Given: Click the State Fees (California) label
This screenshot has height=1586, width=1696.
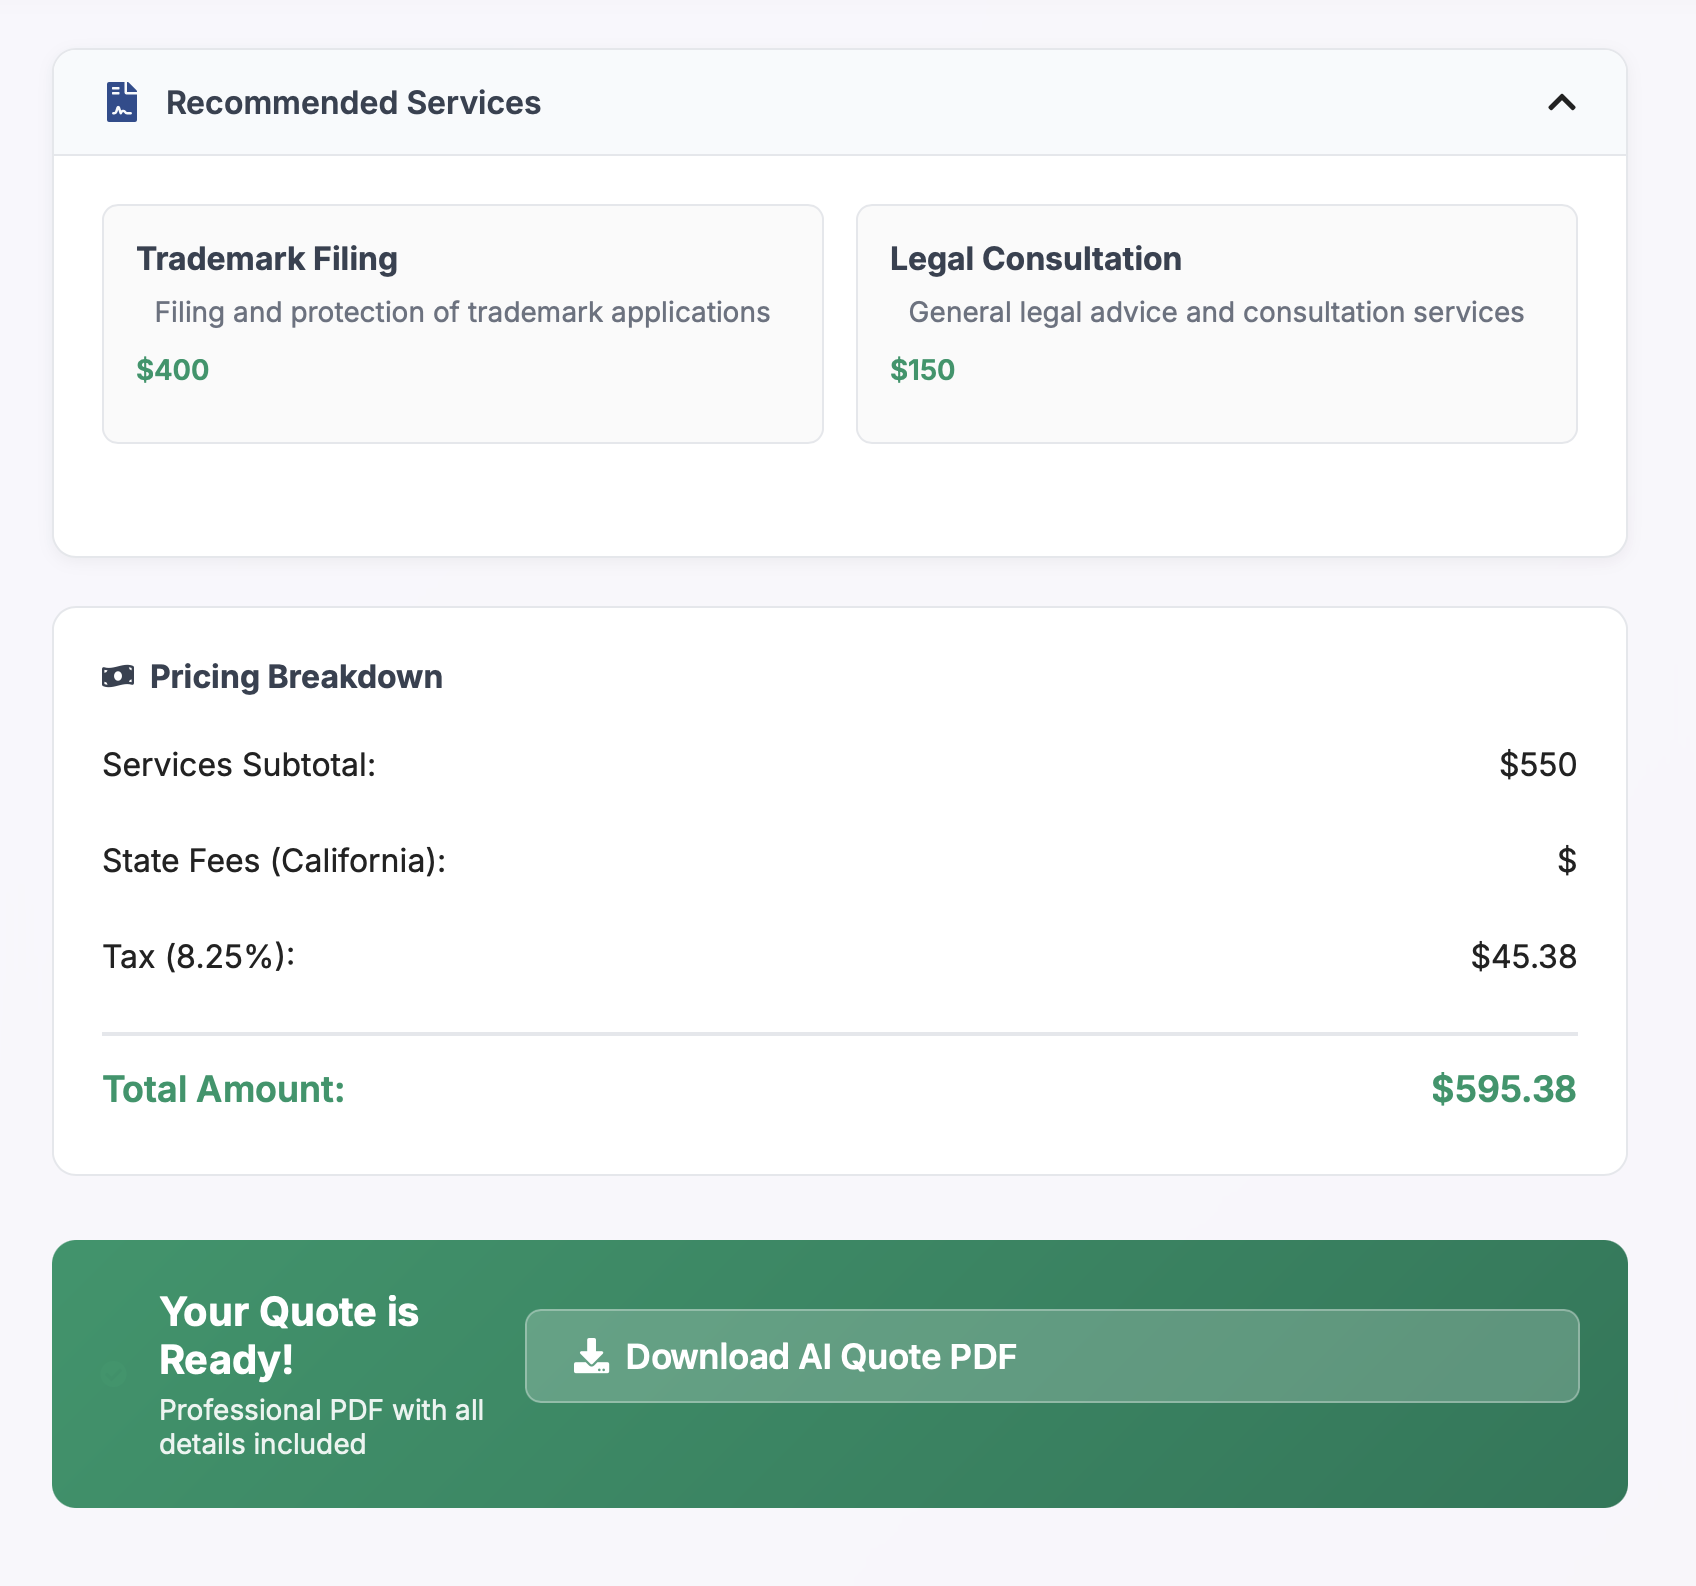Looking at the screenshot, I should point(274,861).
